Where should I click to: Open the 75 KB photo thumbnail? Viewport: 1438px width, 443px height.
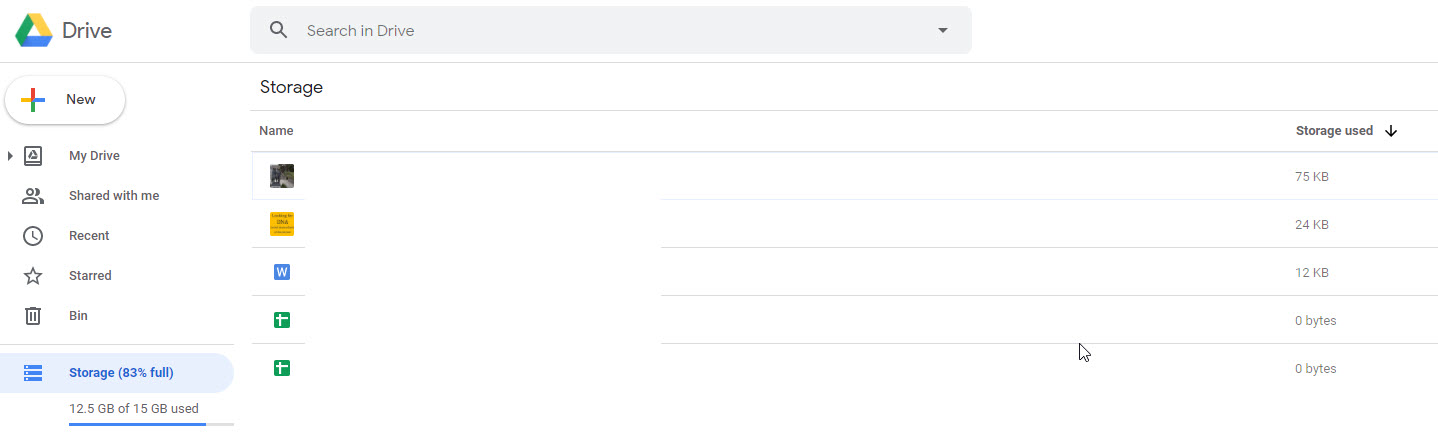click(x=282, y=176)
